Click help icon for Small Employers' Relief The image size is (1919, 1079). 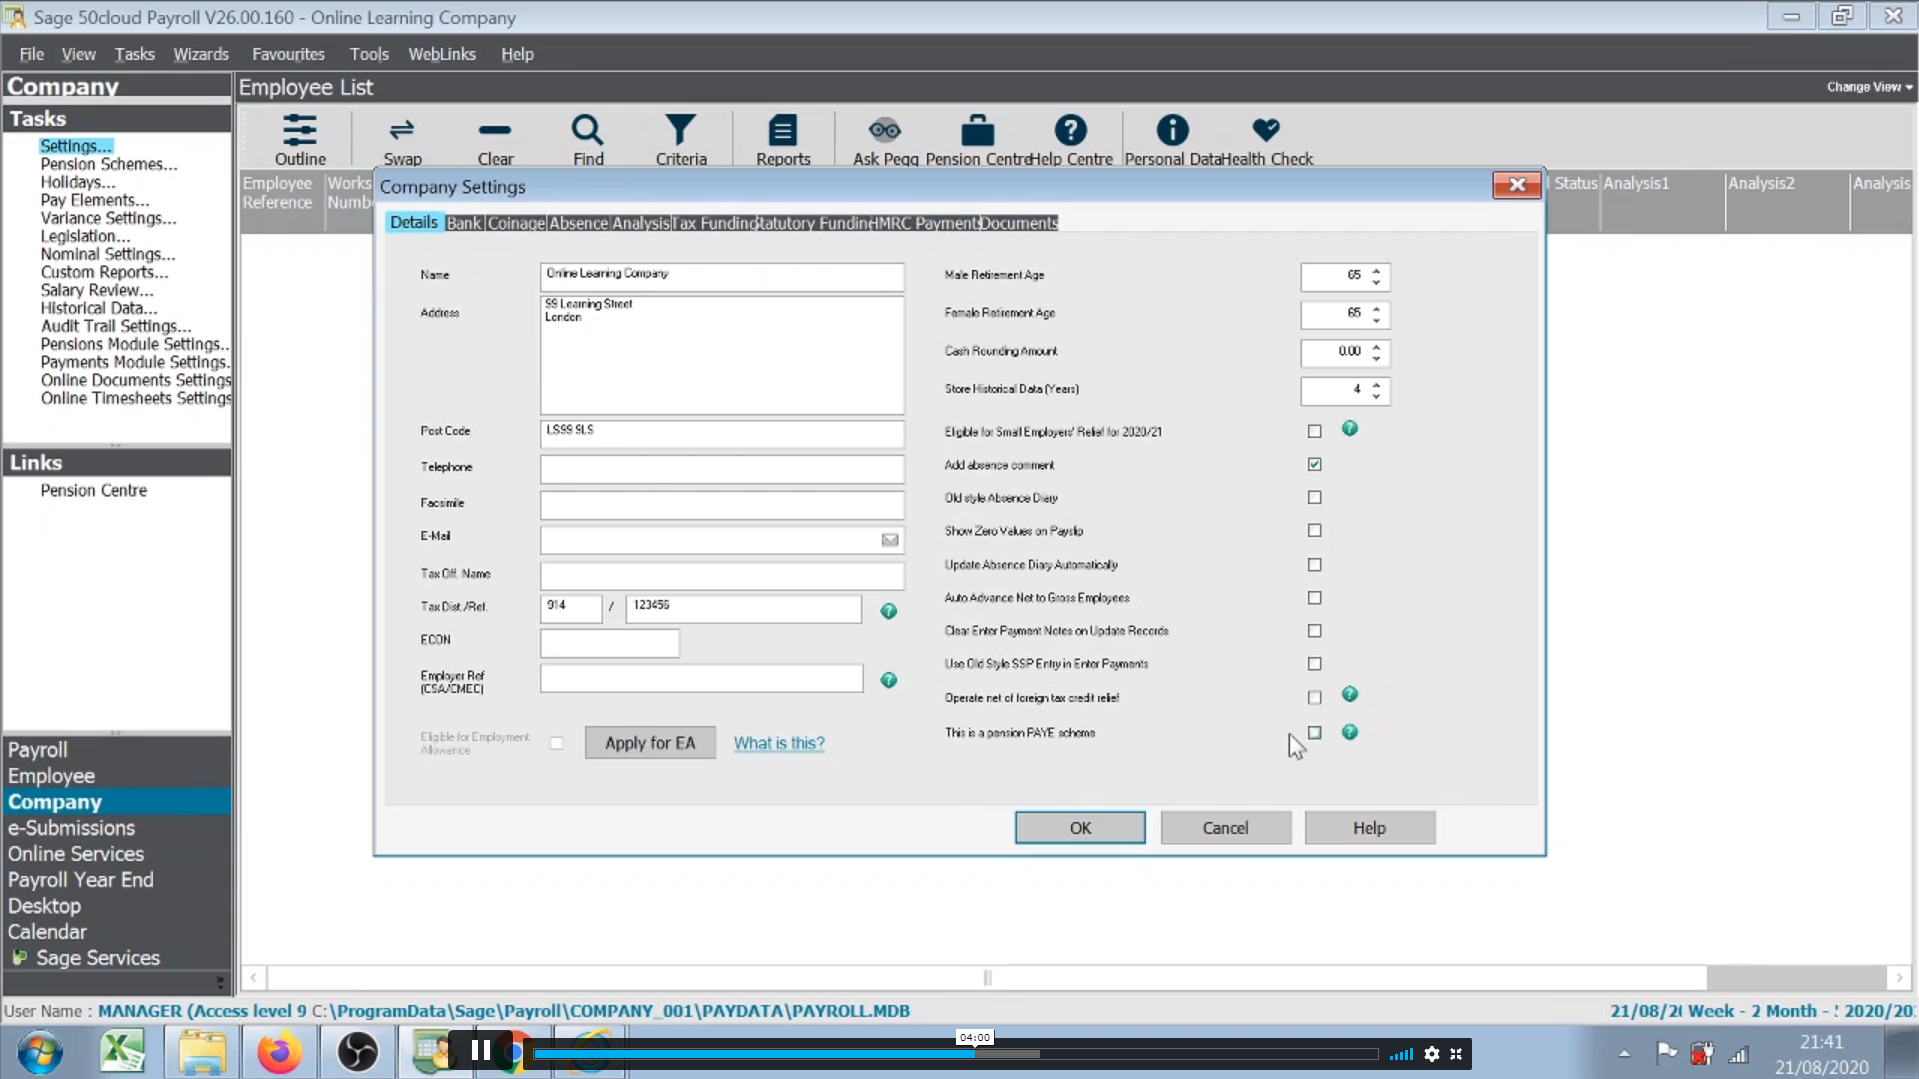tap(1350, 429)
